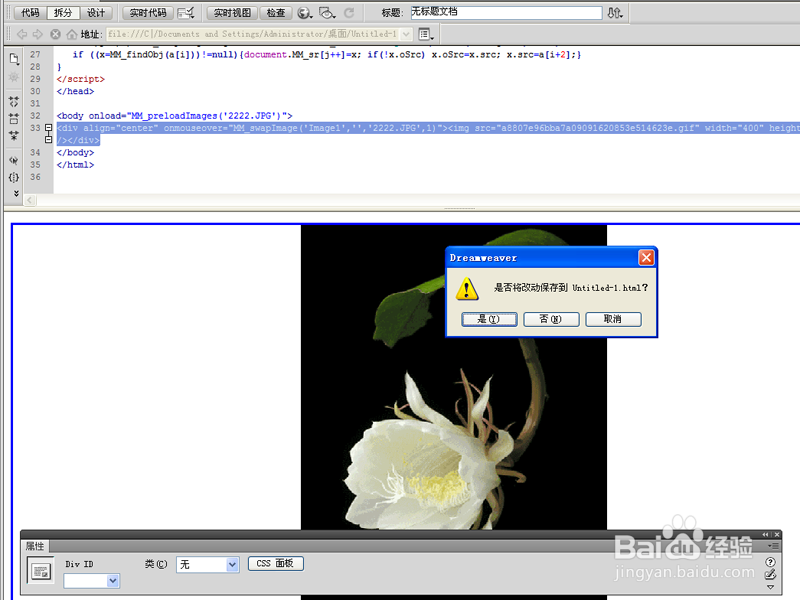
Task: Close the properties panel
Action: click(777, 534)
